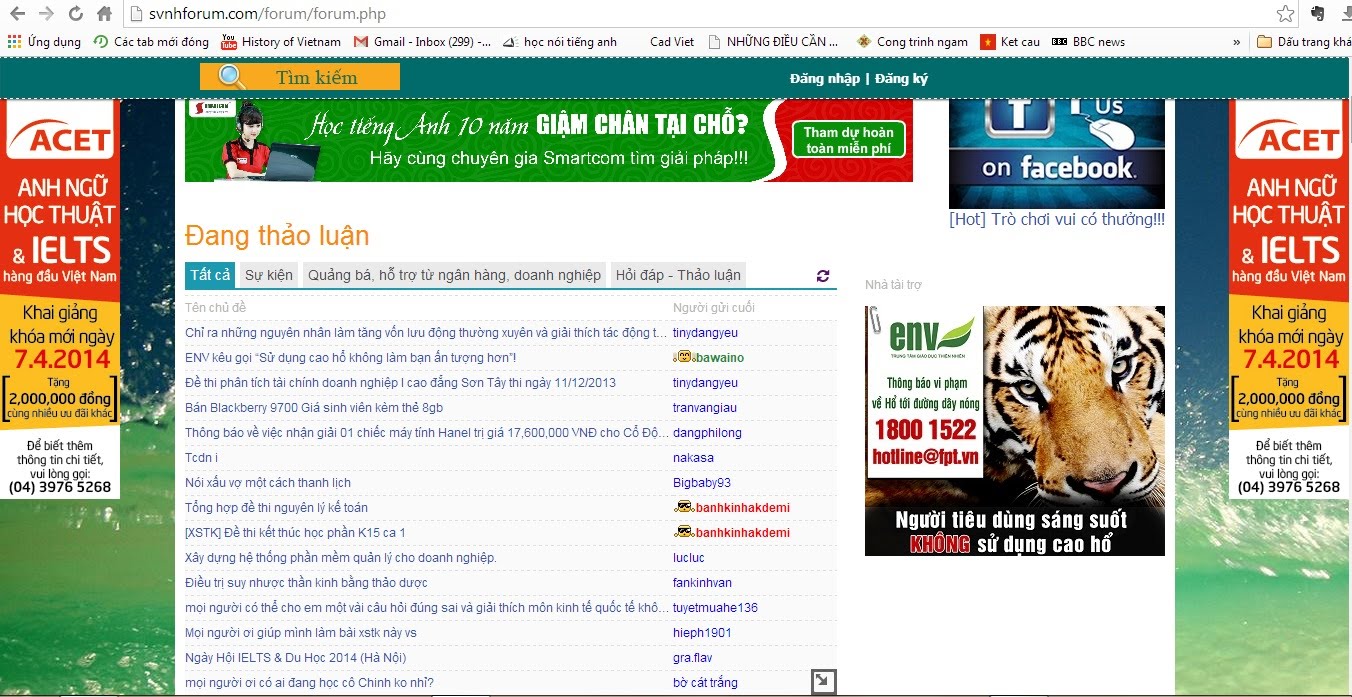Open Dấu trang khác bookmarks folder
Screen dimensions: 1352x697
[1304, 42]
